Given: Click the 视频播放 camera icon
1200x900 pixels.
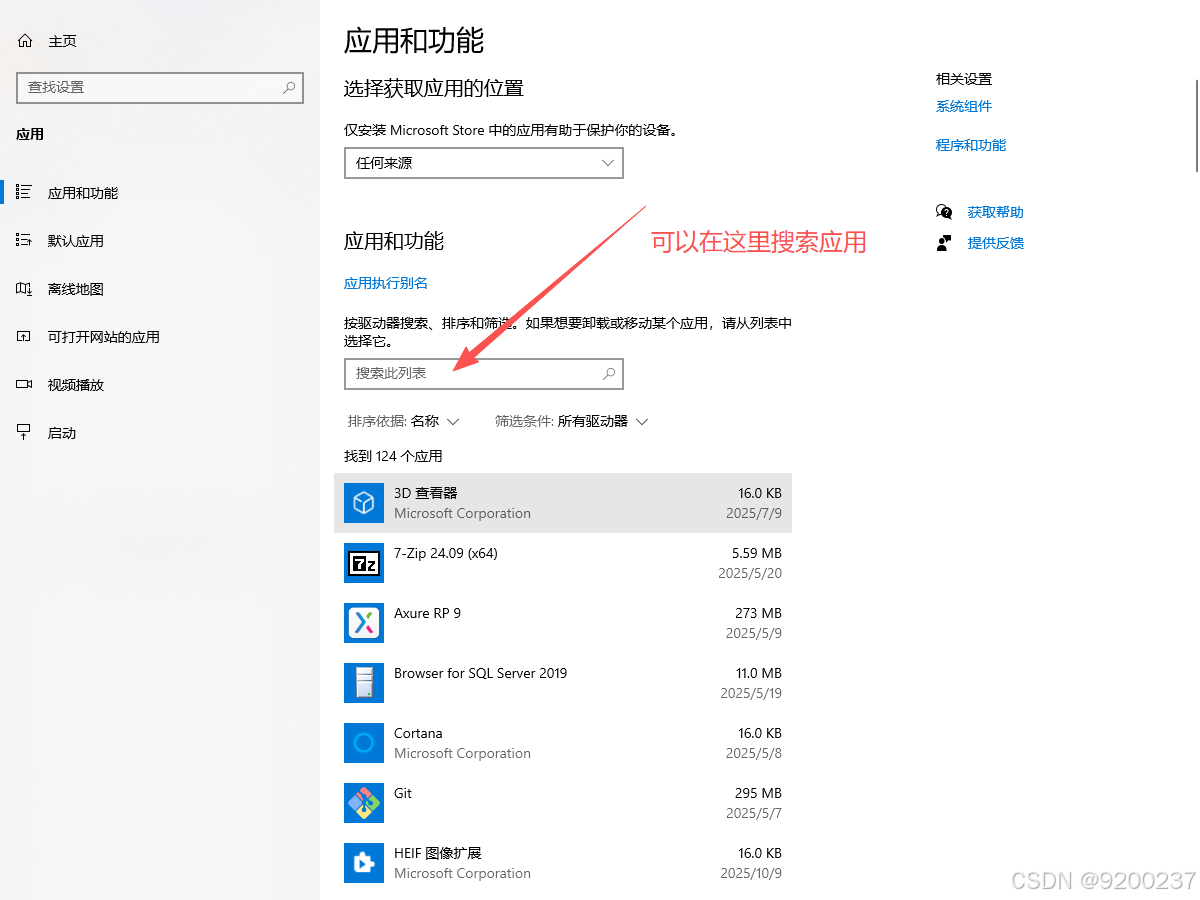Looking at the screenshot, I should 24,384.
